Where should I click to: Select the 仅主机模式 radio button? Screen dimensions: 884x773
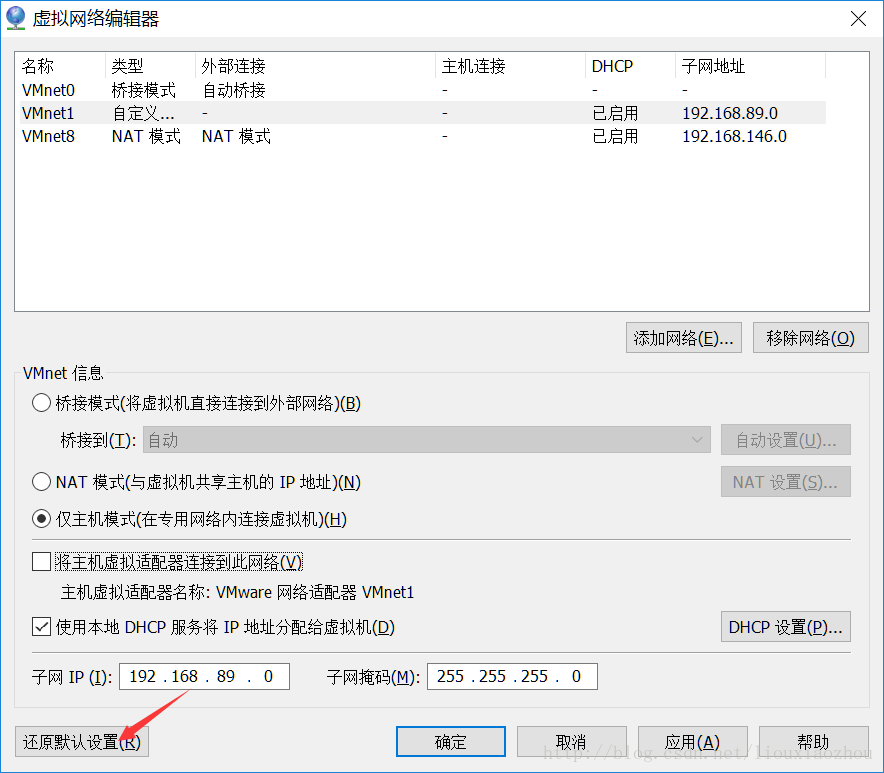click(41, 519)
